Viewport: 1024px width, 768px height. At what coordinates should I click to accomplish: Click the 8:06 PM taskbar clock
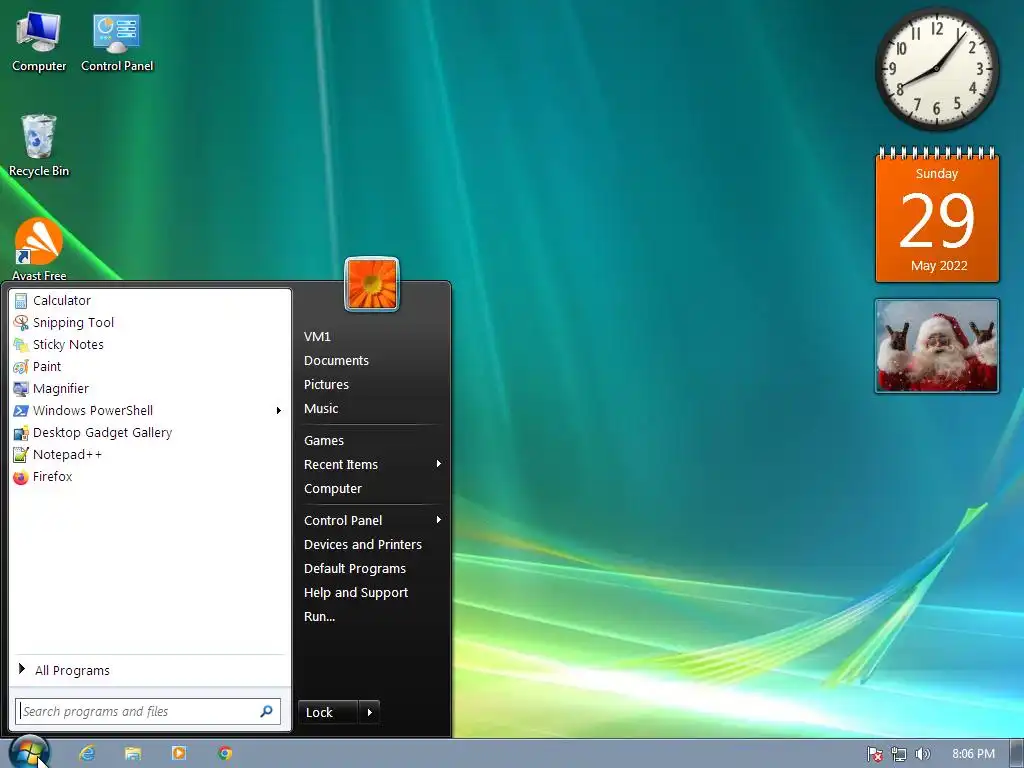pos(973,754)
